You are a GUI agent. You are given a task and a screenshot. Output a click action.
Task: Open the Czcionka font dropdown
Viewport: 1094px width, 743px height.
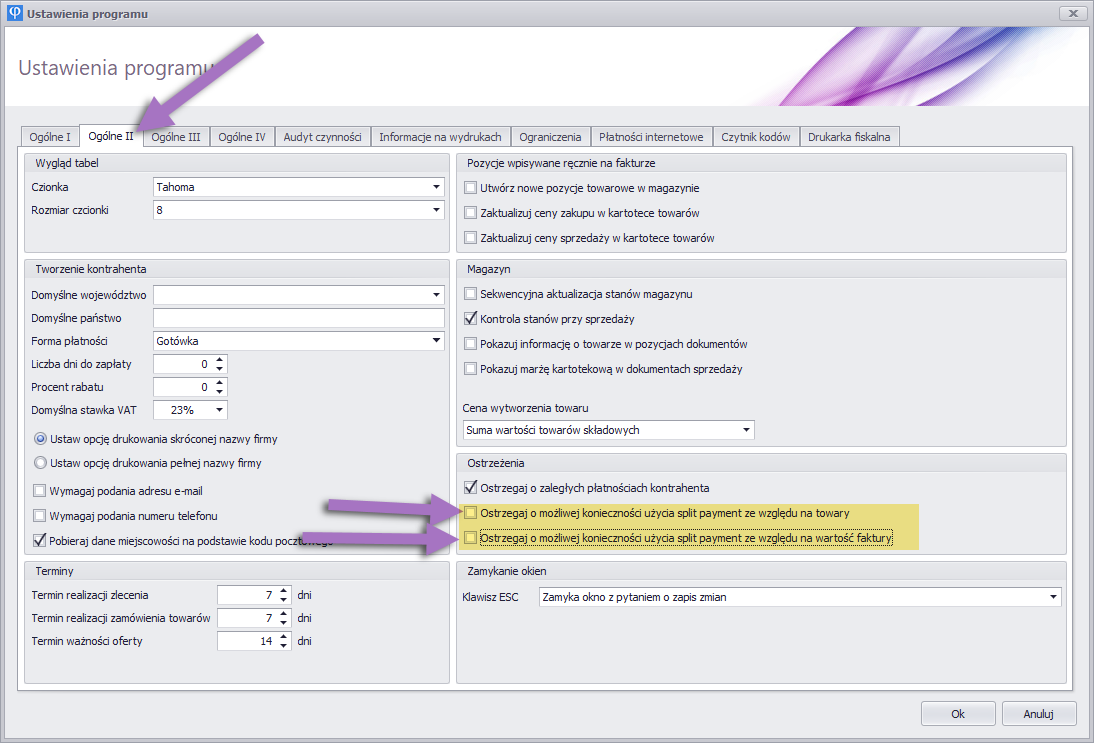pyautogui.click(x=436, y=187)
